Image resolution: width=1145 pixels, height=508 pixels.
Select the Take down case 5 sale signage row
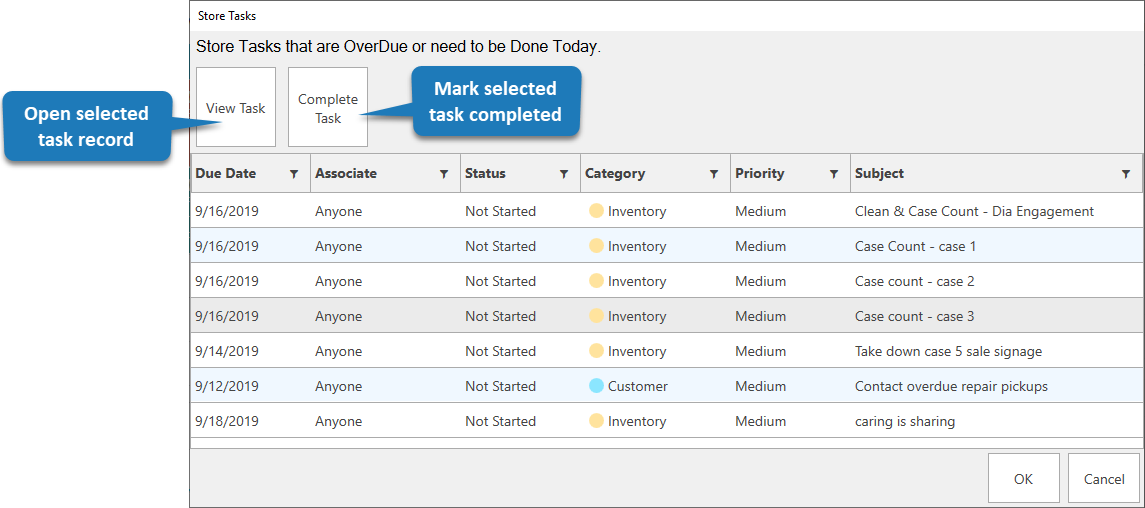coord(948,351)
